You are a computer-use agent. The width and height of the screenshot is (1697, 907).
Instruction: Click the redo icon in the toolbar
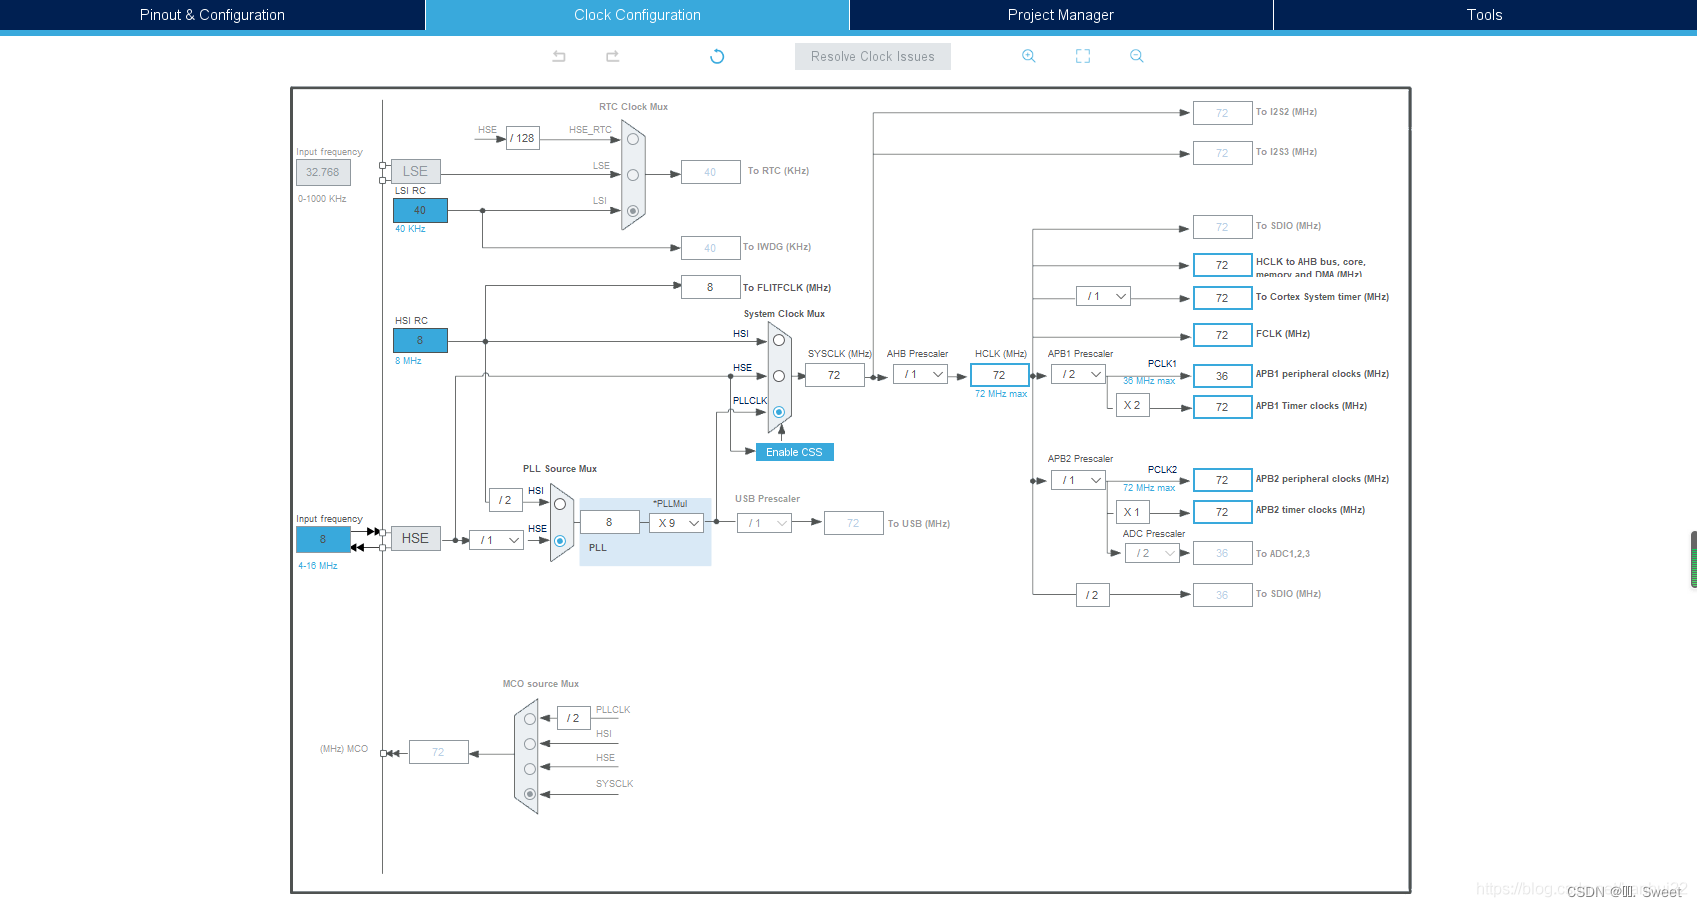[x=613, y=56]
